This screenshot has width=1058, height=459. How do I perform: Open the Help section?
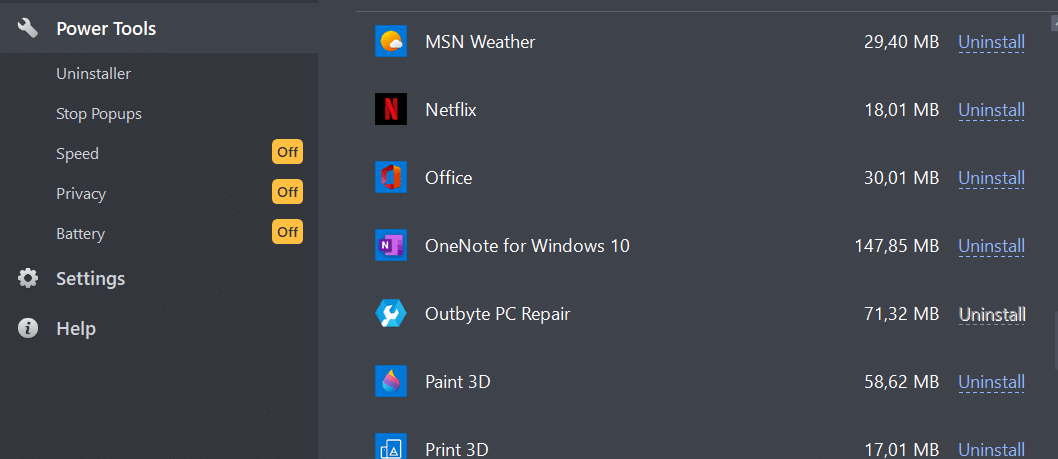tap(76, 329)
